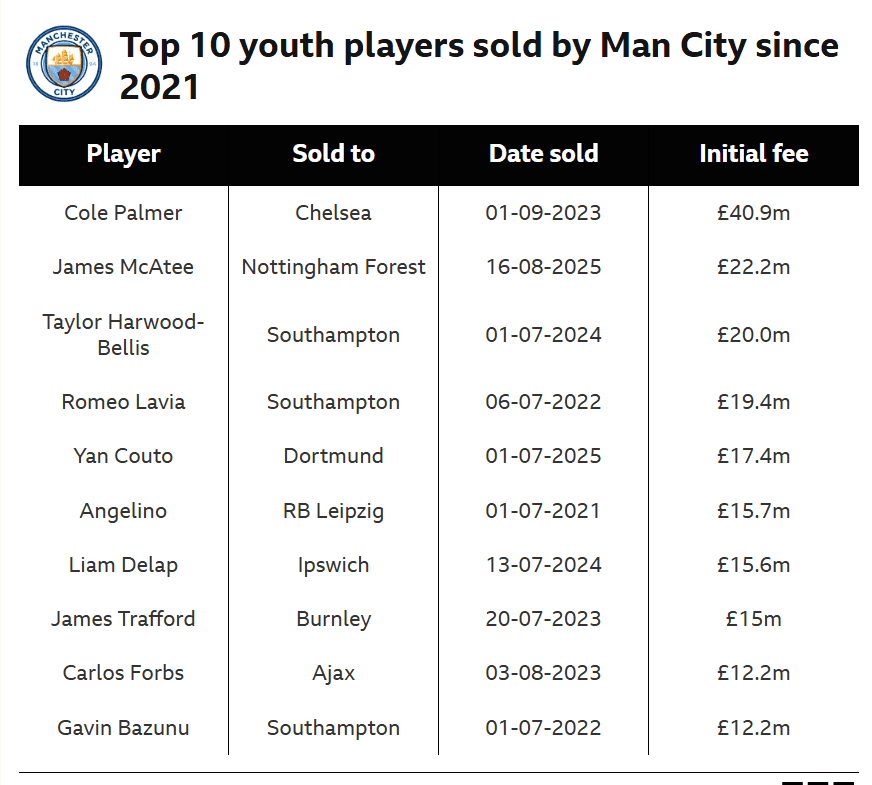Viewport: 872px width, 785px height.
Task: Select Romeo Lavia's £19.4m fee
Action: [x=754, y=402]
